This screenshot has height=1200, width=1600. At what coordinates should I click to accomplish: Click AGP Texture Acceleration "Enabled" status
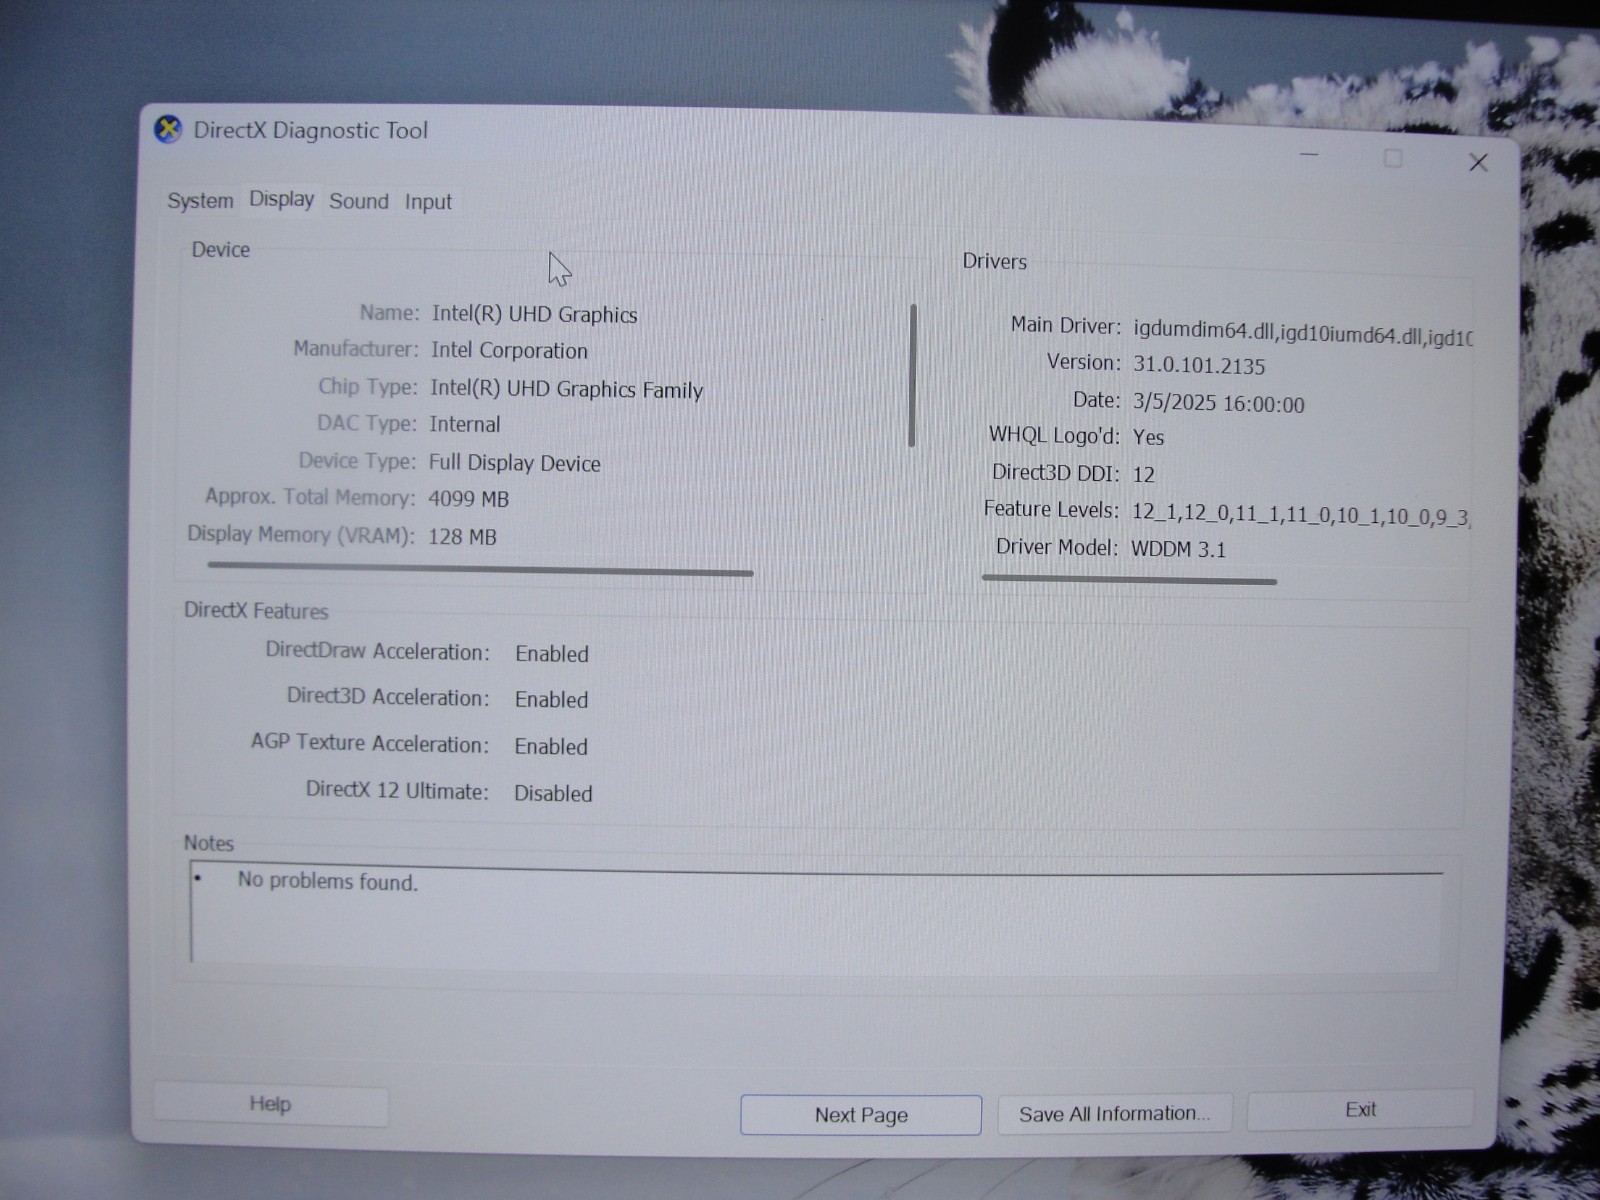(x=551, y=747)
